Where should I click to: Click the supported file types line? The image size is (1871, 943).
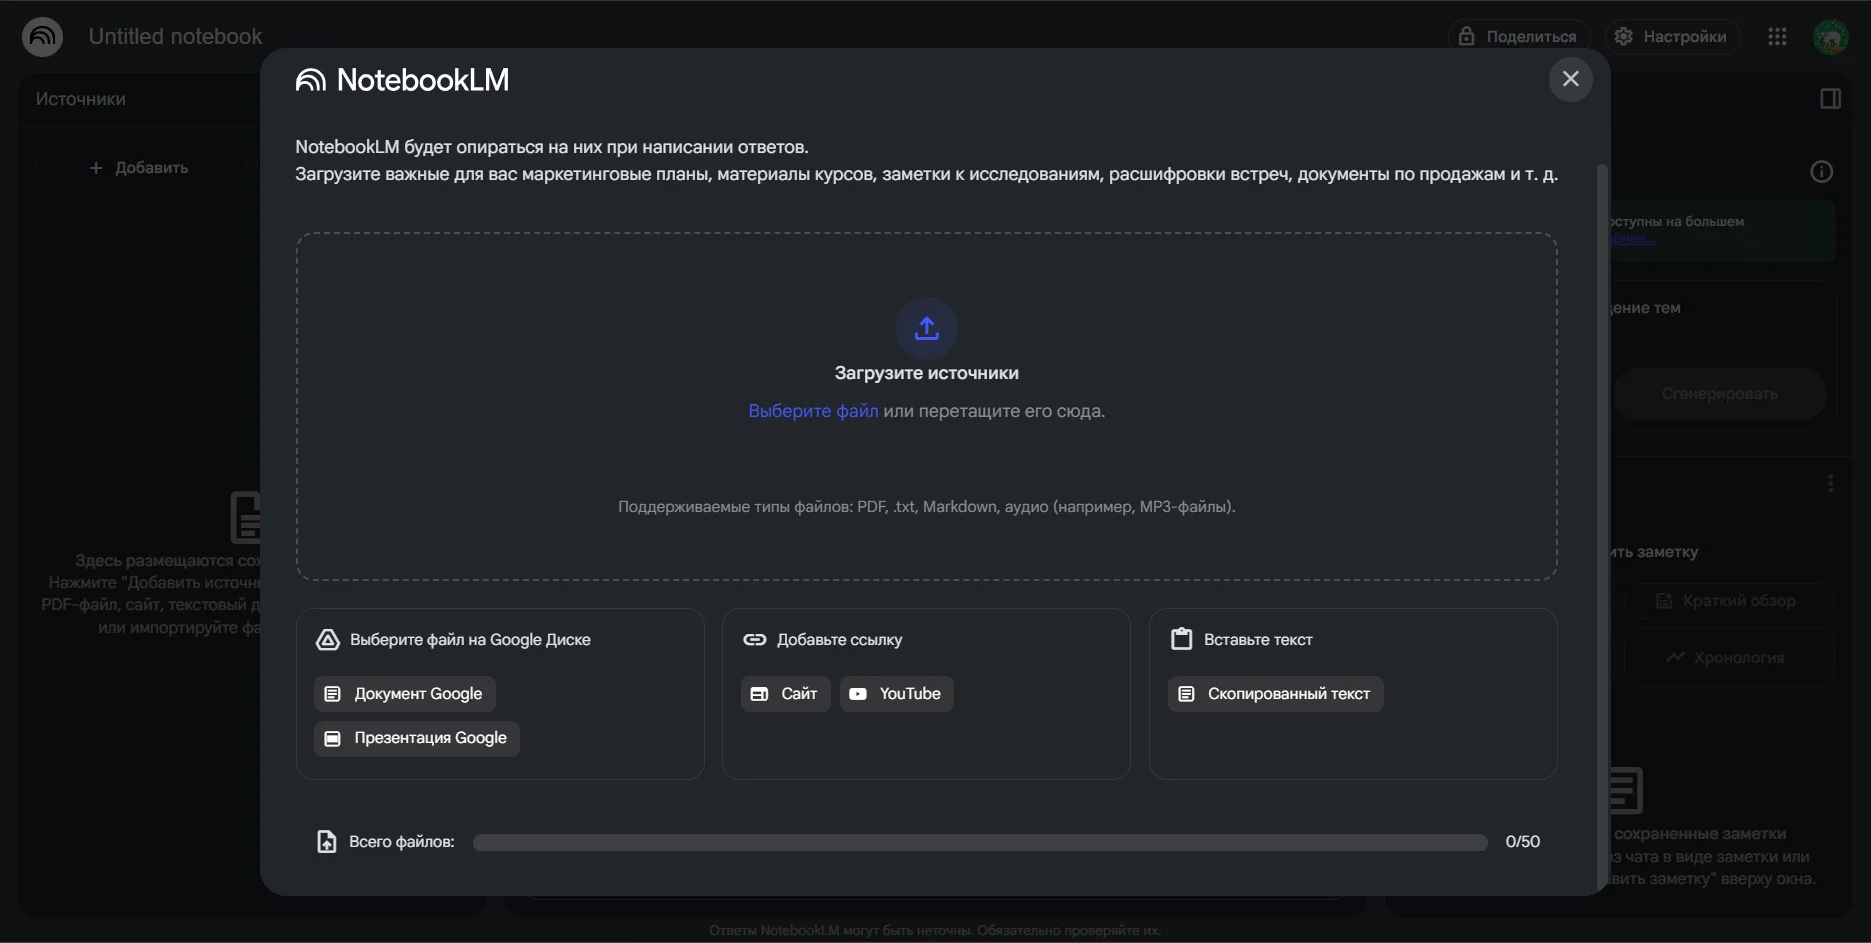pyautogui.click(x=927, y=507)
